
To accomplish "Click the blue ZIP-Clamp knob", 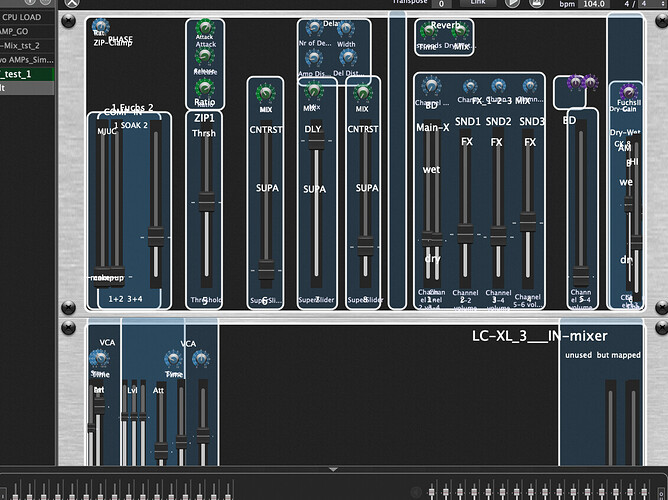I will 101,26.
